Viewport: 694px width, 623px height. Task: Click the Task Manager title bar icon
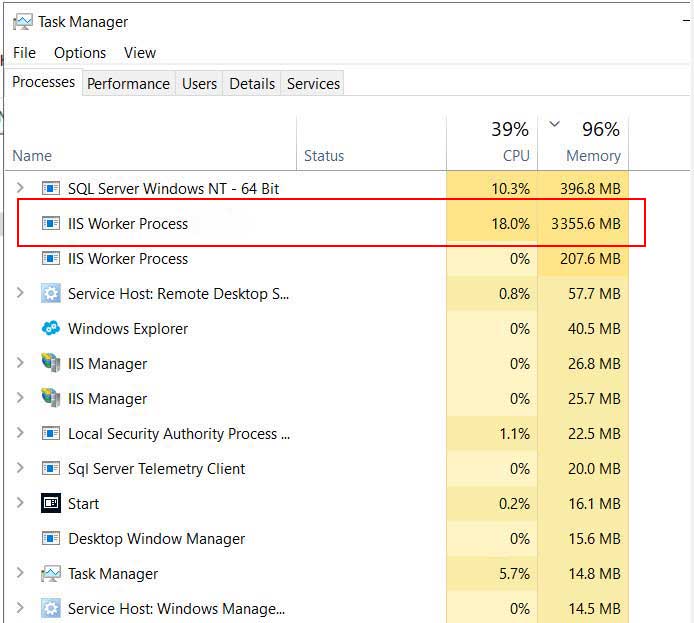tap(23, 22)
